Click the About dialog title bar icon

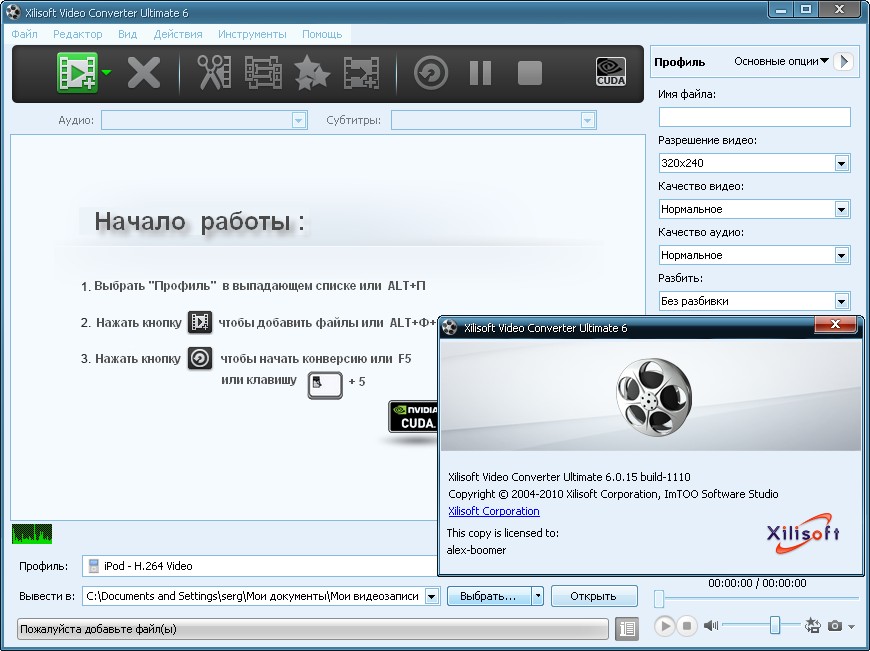pyautogui.click(x=449, y=327)
